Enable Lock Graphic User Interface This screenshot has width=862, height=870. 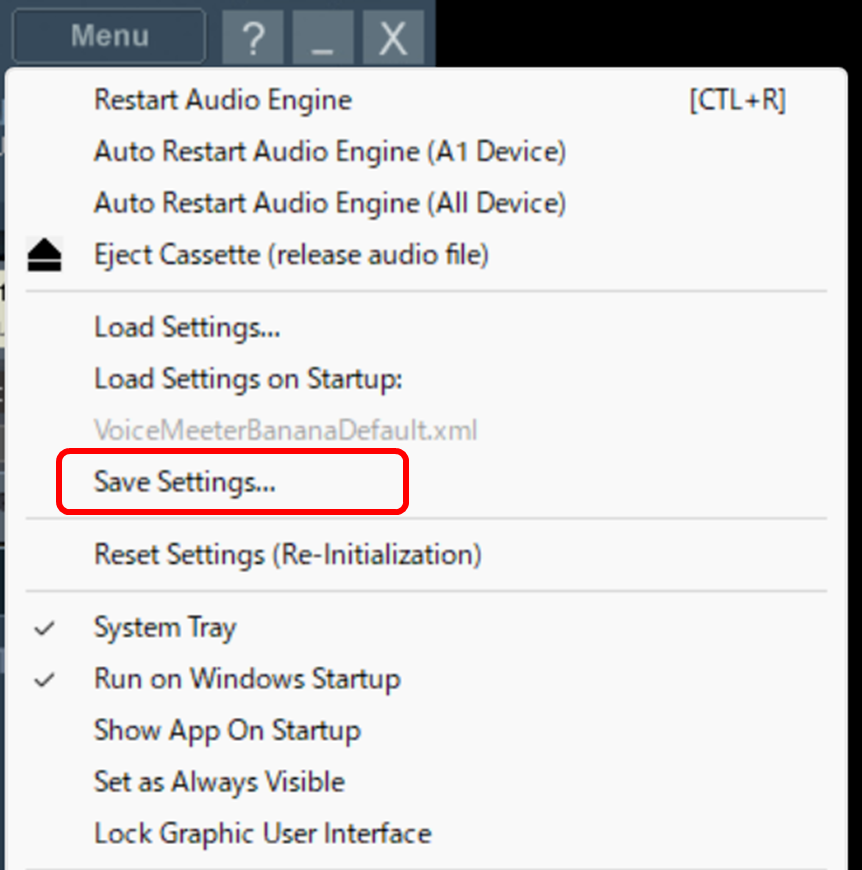[262, 833]
